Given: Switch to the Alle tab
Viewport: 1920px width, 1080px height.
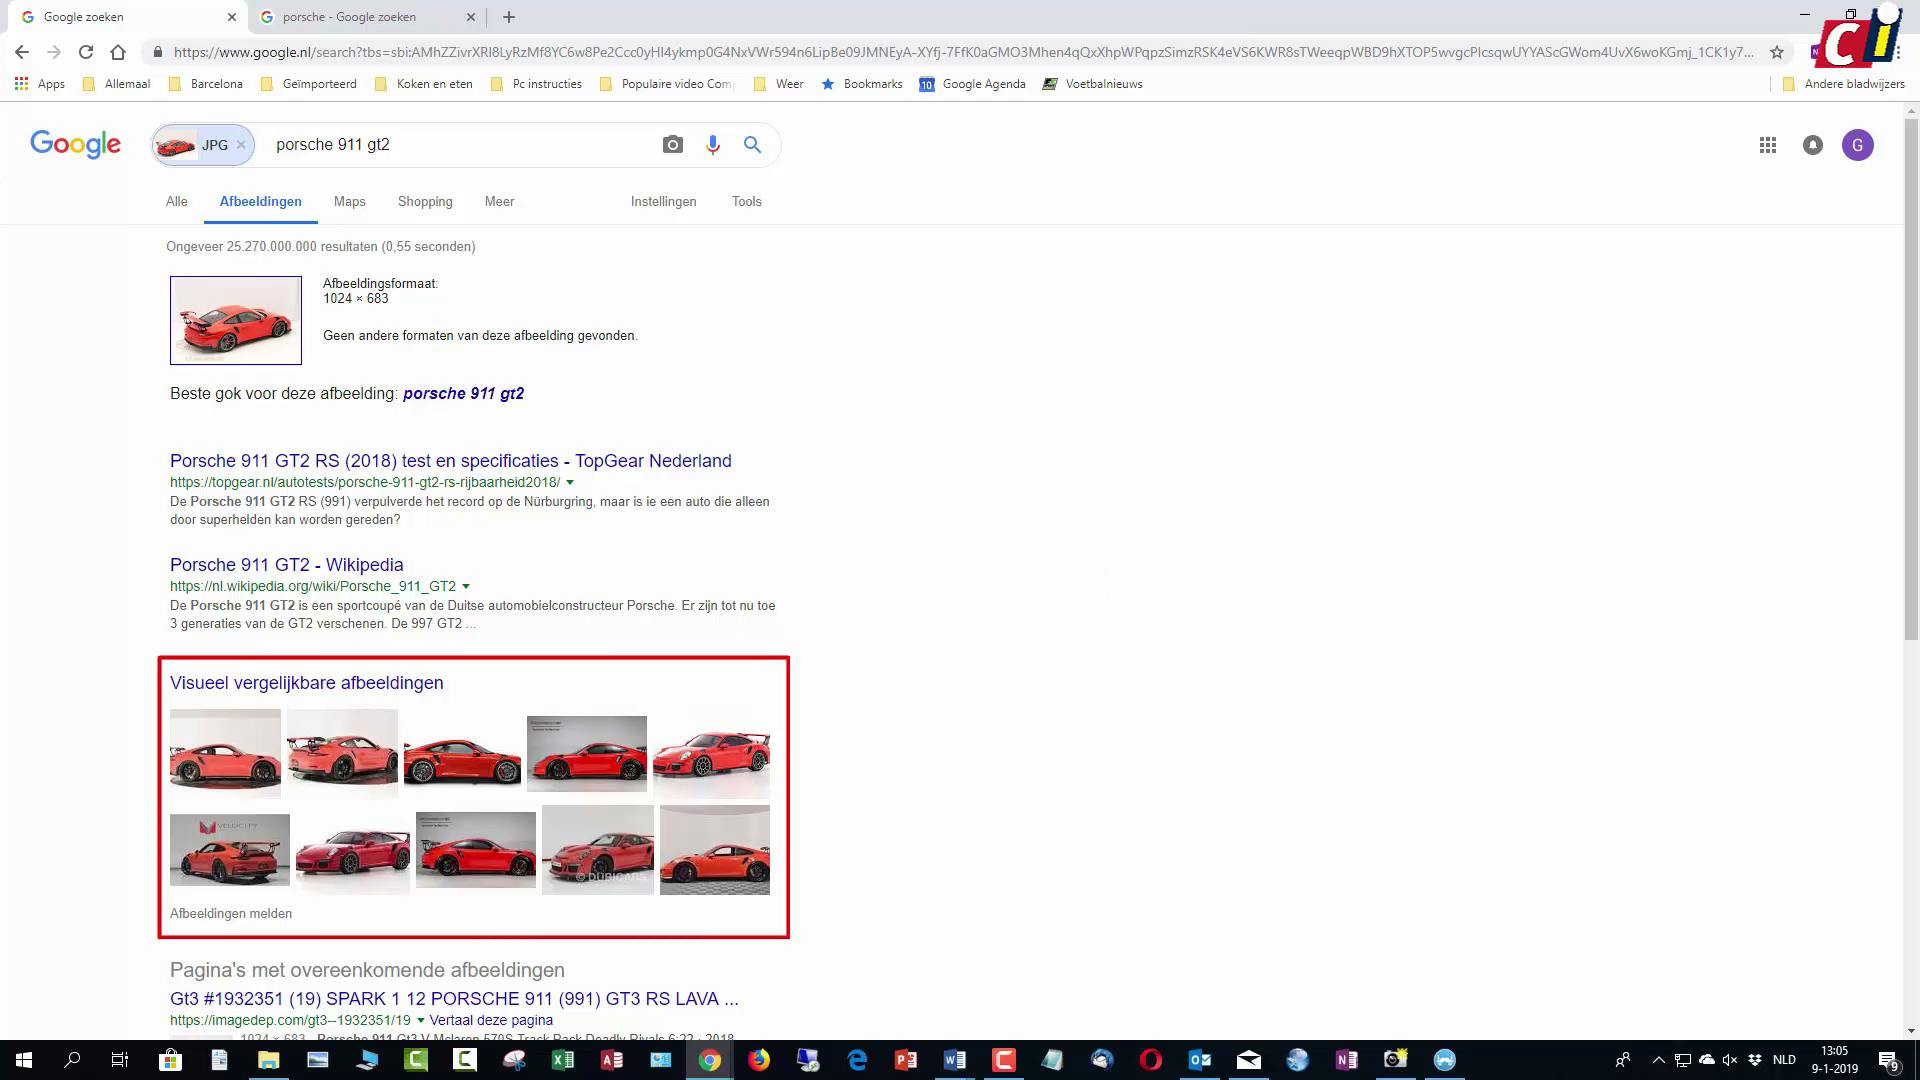Looking at the screenshot, I should point(176,201).
